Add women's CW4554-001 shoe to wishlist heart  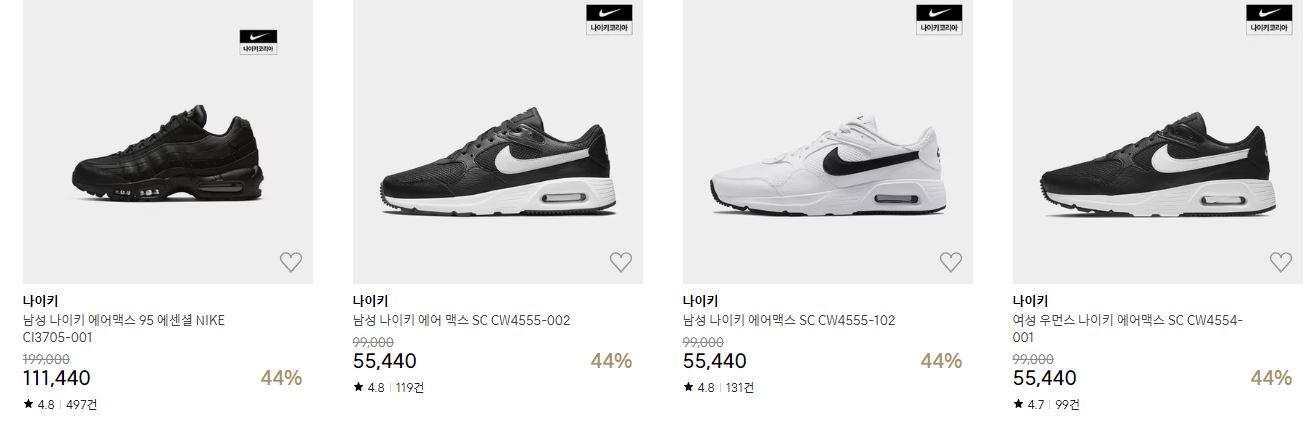coord(1280,262)
